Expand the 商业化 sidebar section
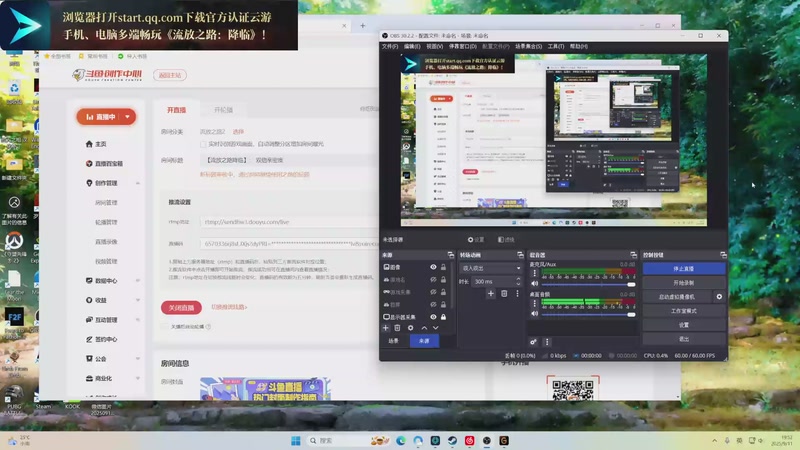 point(138,379)
